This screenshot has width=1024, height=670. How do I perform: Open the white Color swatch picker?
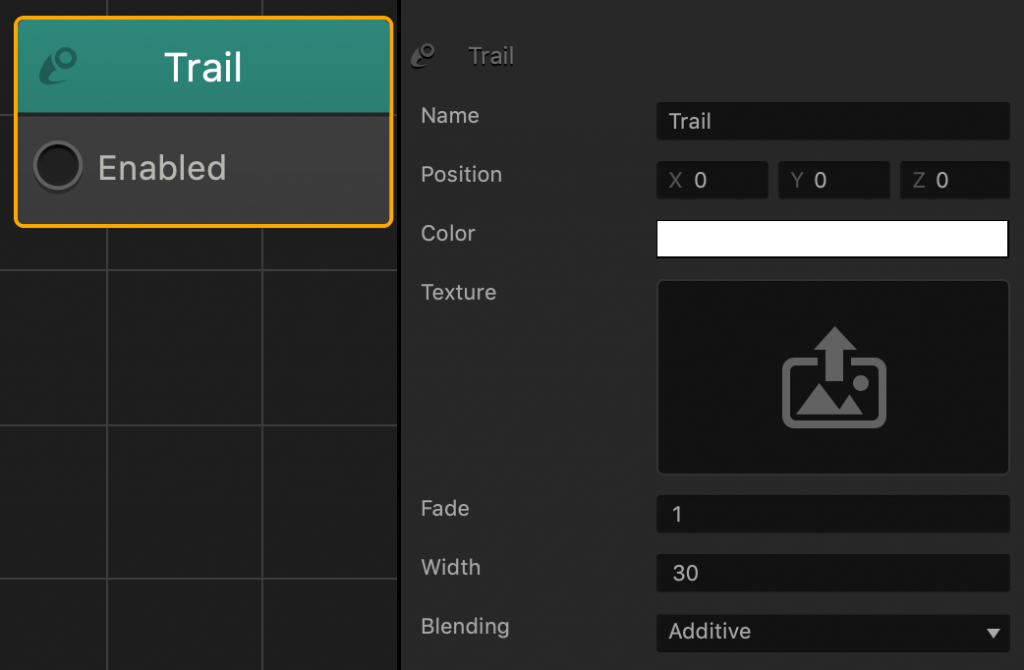[832, 238]
